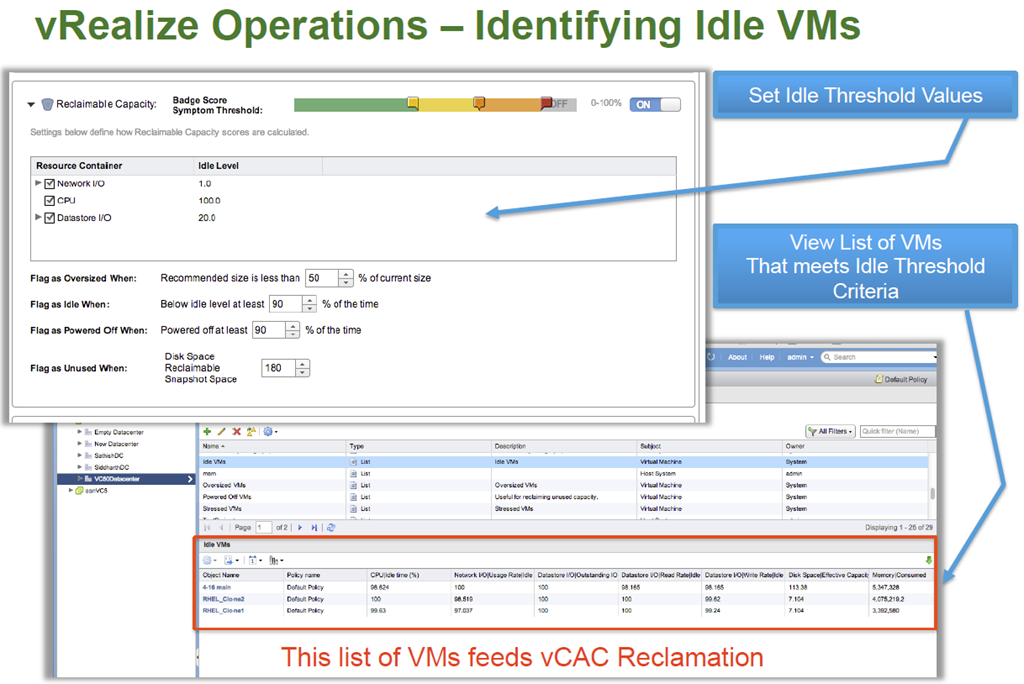Image resolution: width=1024 pixels, height=684 pixels.
Task: Uncheck the Network I/O checkbox
Action: click(x=50, y=184)
